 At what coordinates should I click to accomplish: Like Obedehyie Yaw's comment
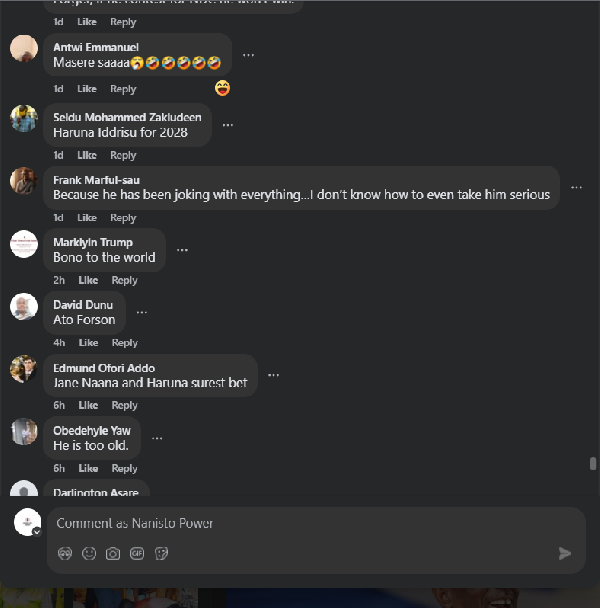pos(88,468)
